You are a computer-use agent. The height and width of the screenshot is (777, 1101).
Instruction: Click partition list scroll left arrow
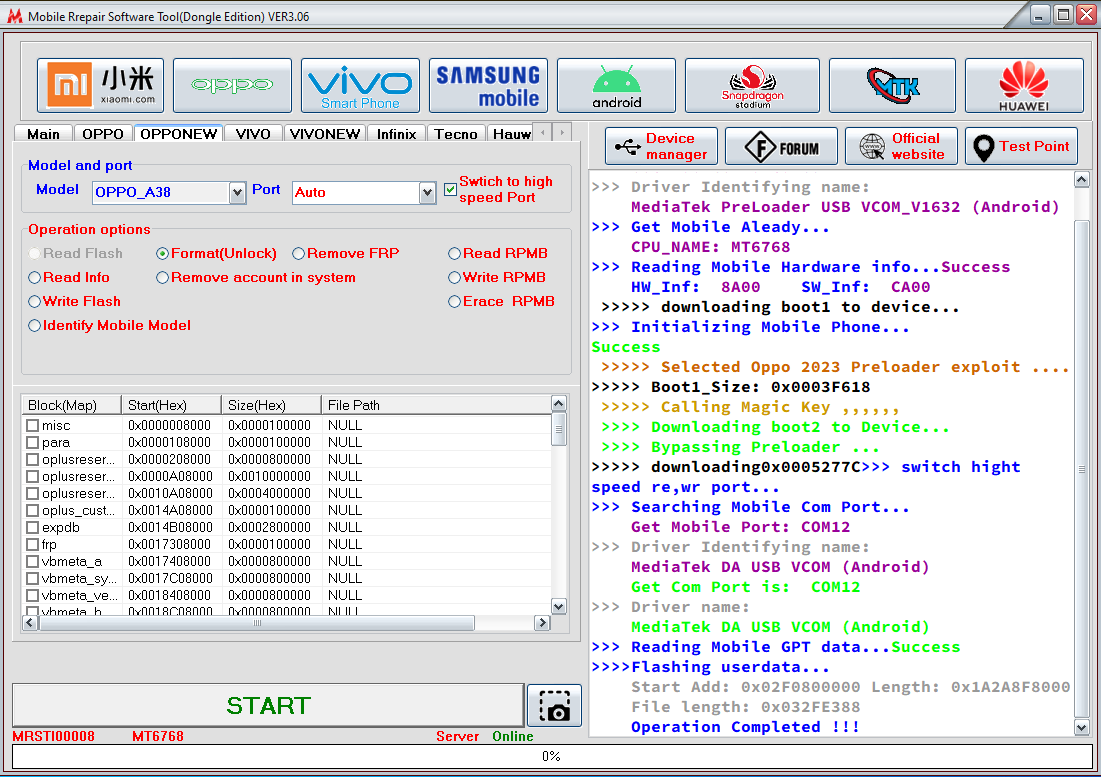pyautogui.click(x=29, y=623)
